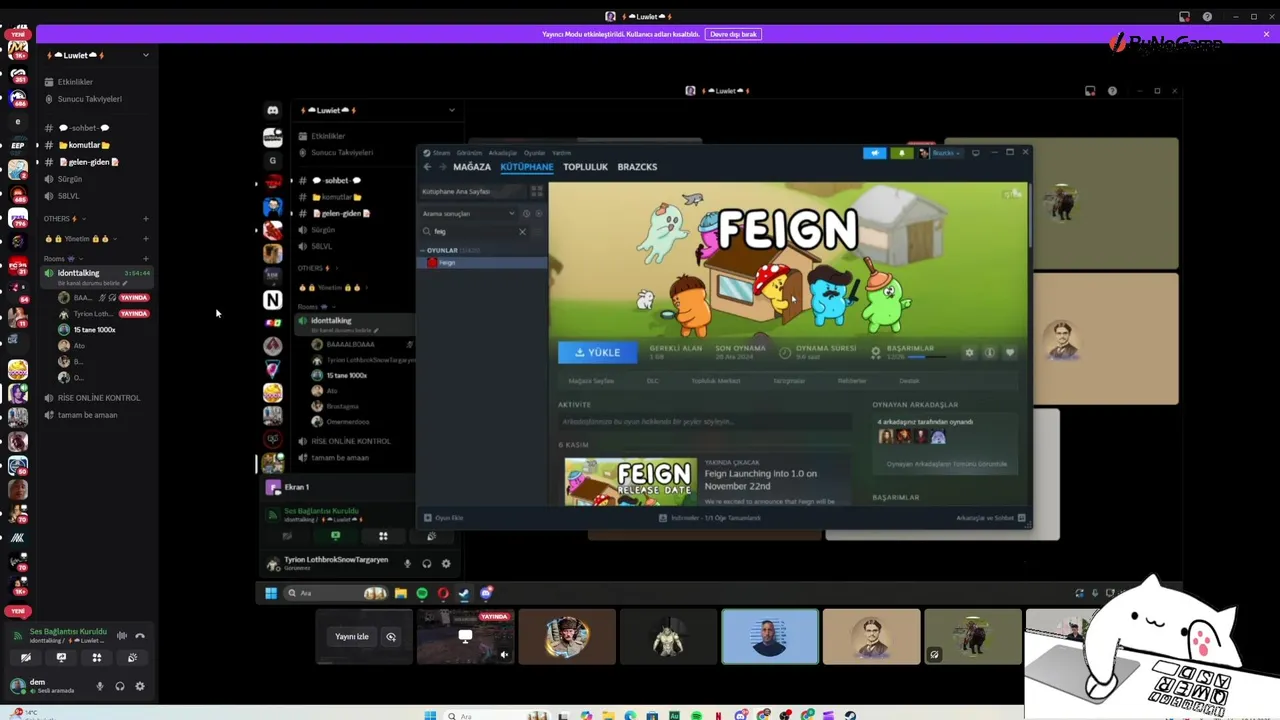
Task: Click the blue YÜKLE install button
Action: click(598, 353)
